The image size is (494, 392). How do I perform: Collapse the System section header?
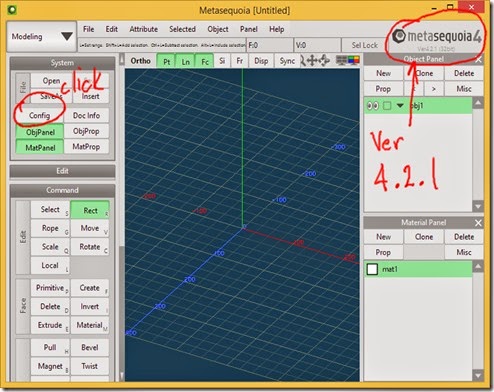click(x=62, y=63)
